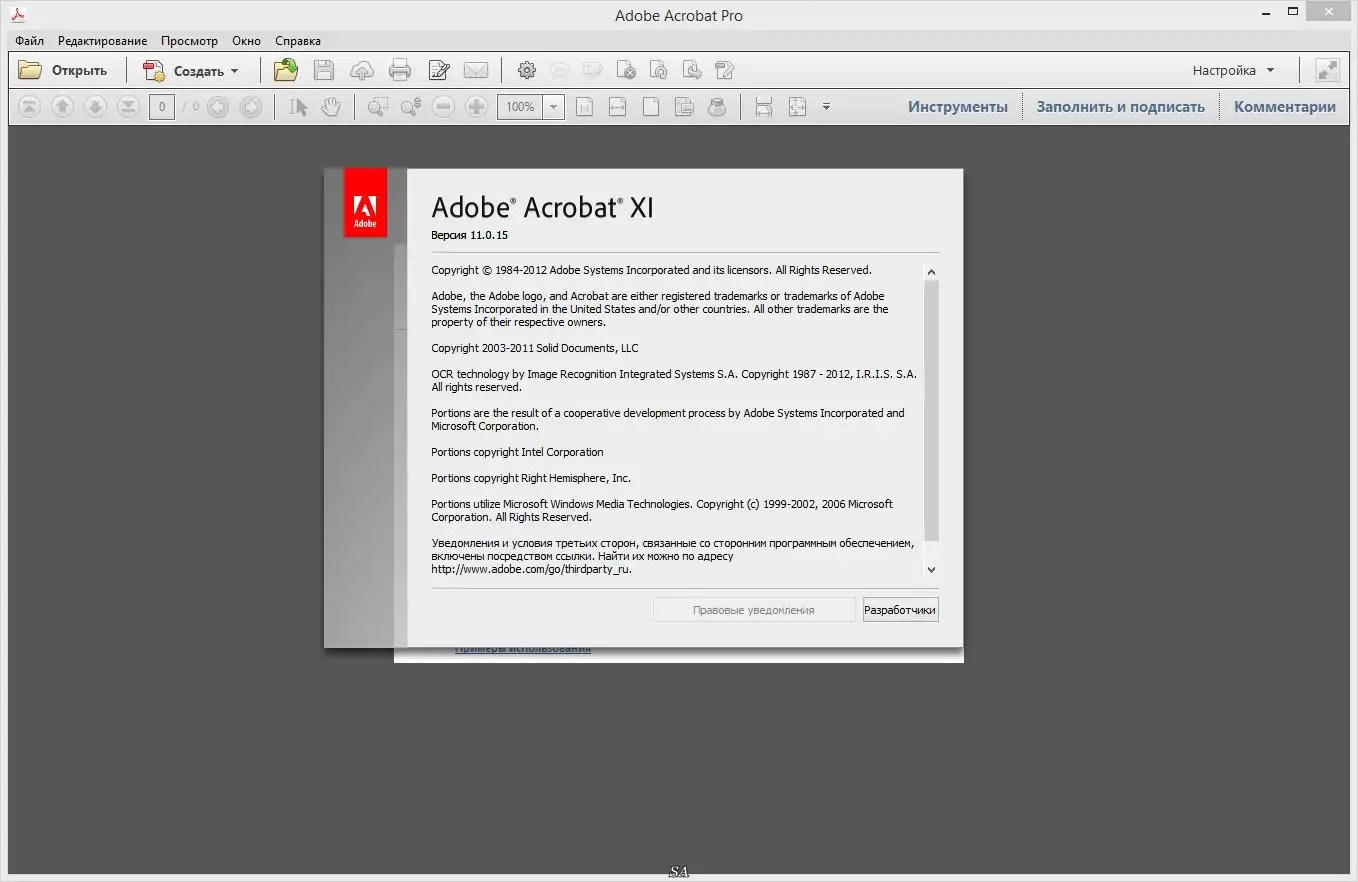Toggle the fit width icon
This screenshot has height=882, width=1358.
tap(618, 106)
